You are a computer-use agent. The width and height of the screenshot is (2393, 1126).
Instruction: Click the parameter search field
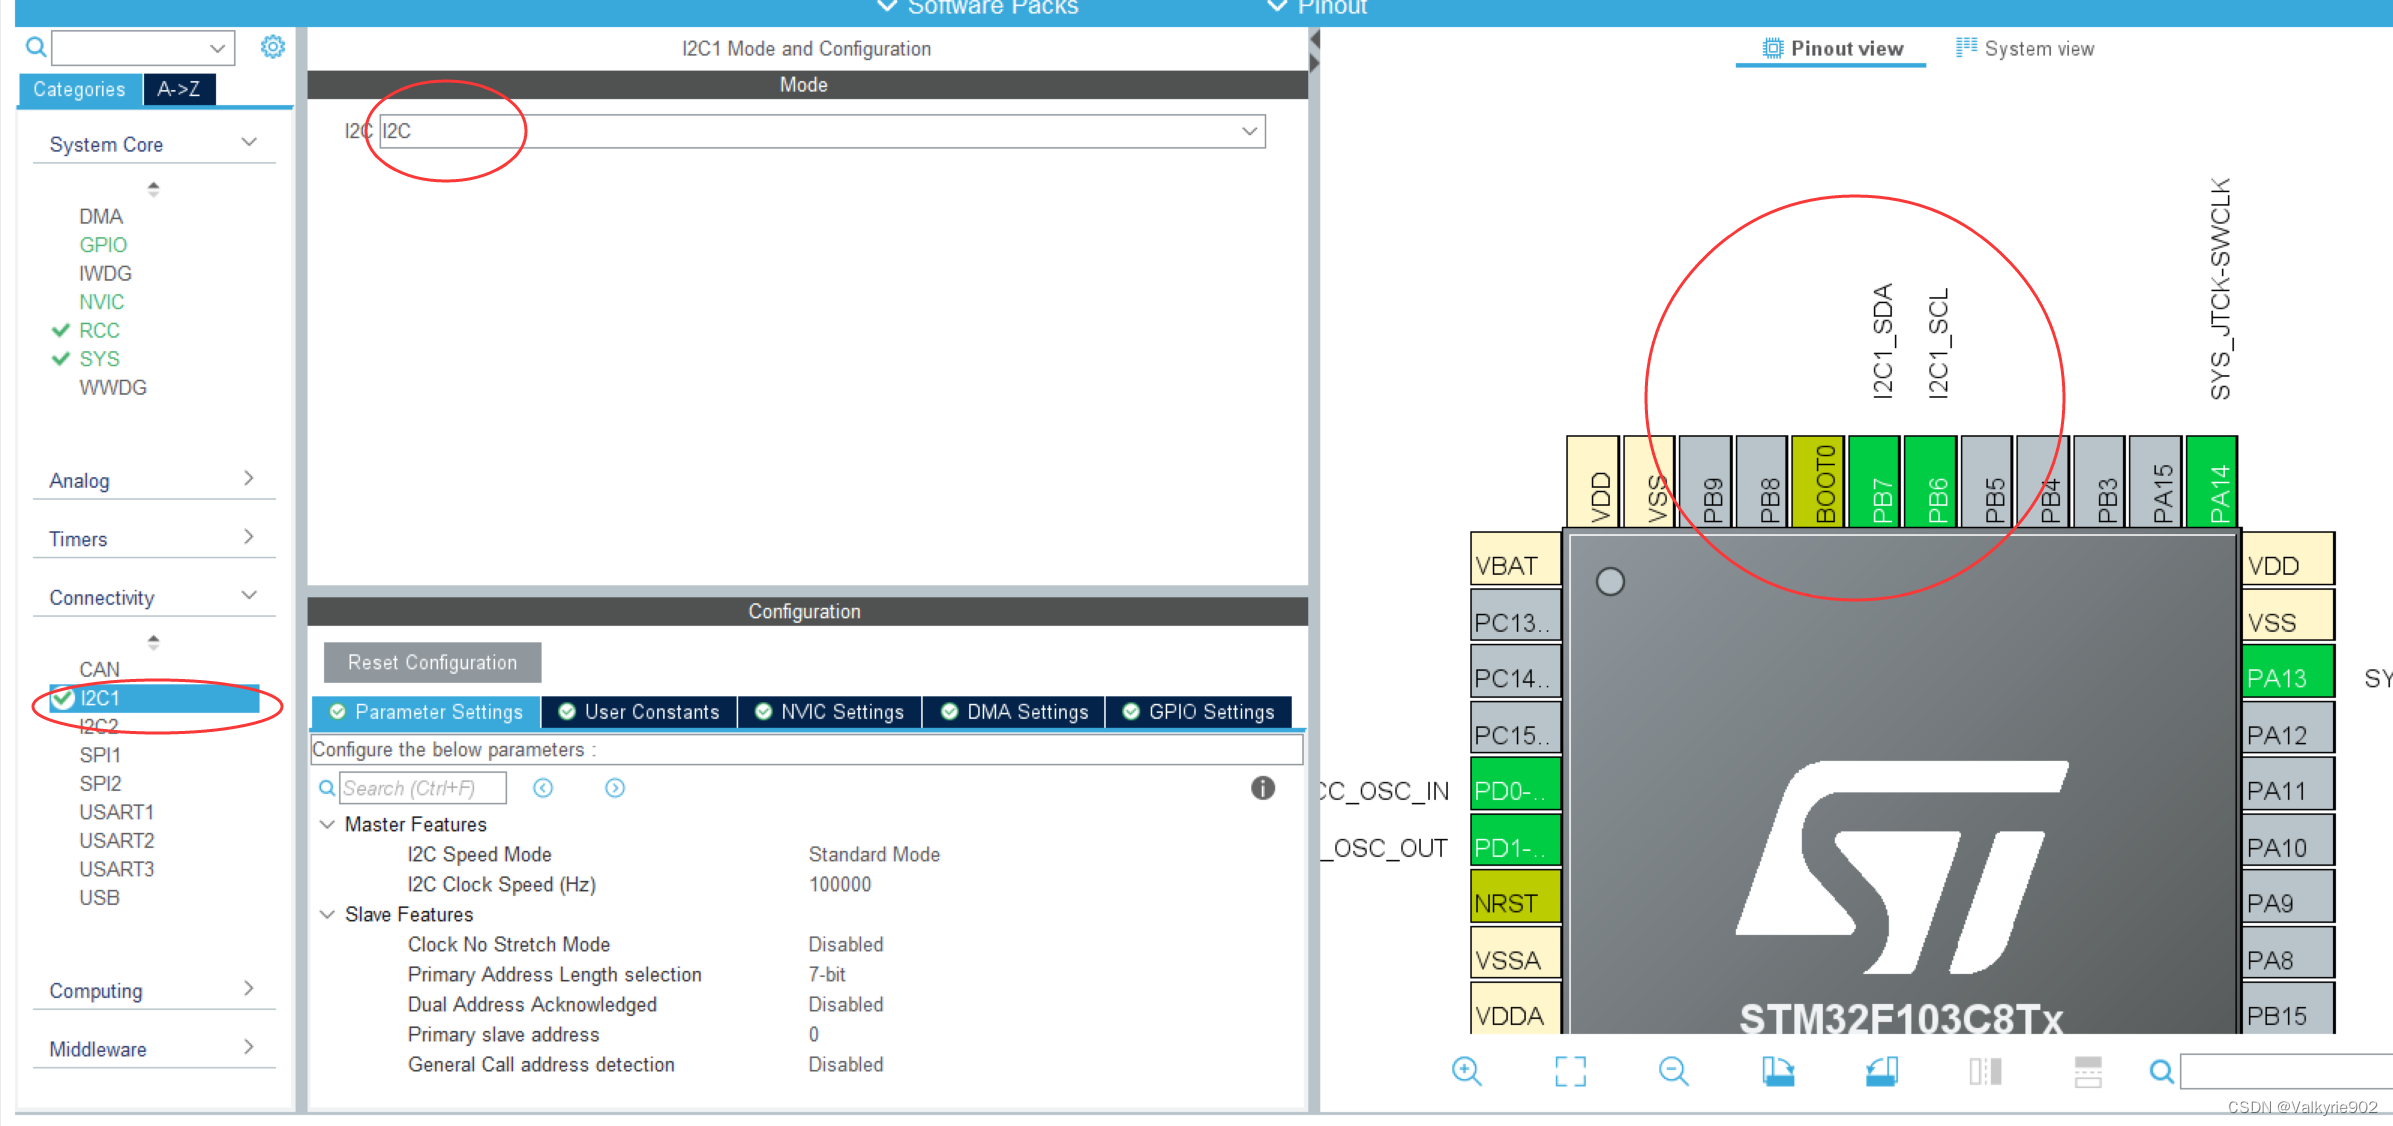(422, 788)
